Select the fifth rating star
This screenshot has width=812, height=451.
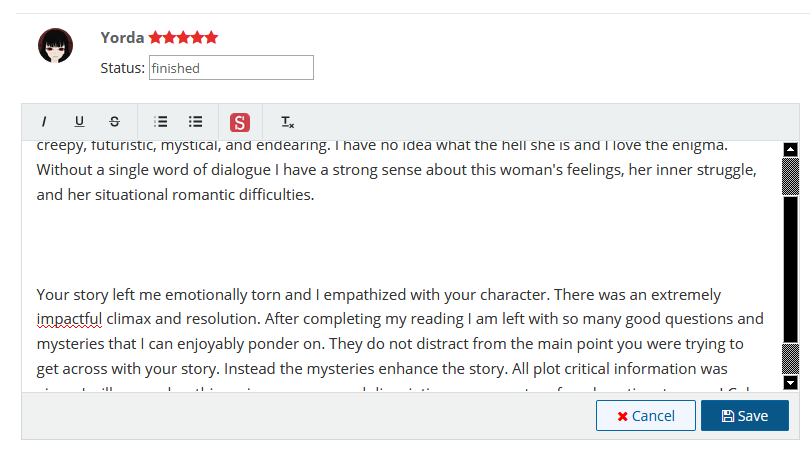pos(211,38)
